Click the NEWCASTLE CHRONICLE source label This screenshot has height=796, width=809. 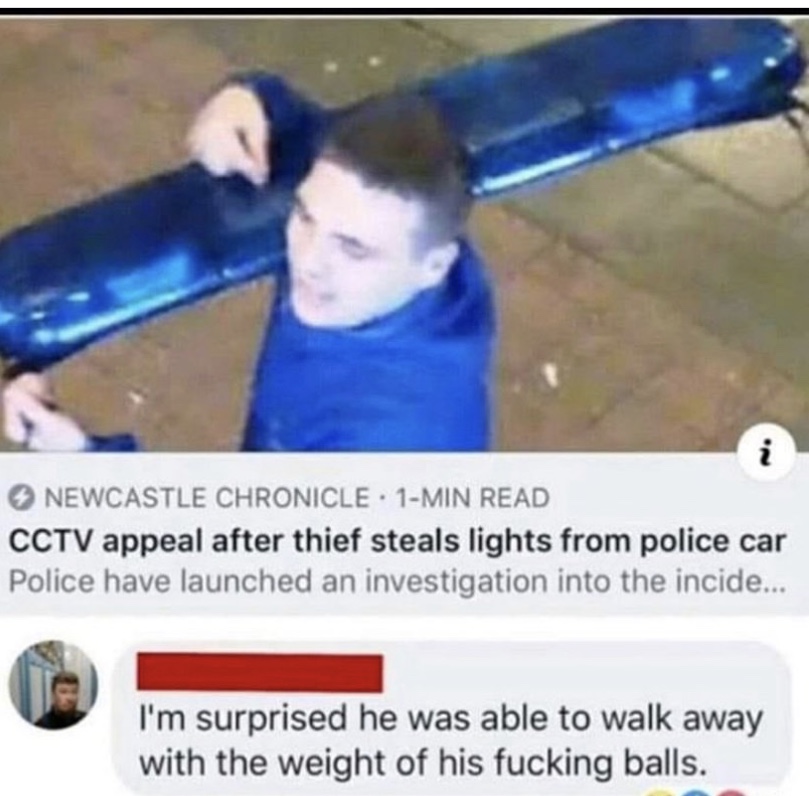click(207, 498)
